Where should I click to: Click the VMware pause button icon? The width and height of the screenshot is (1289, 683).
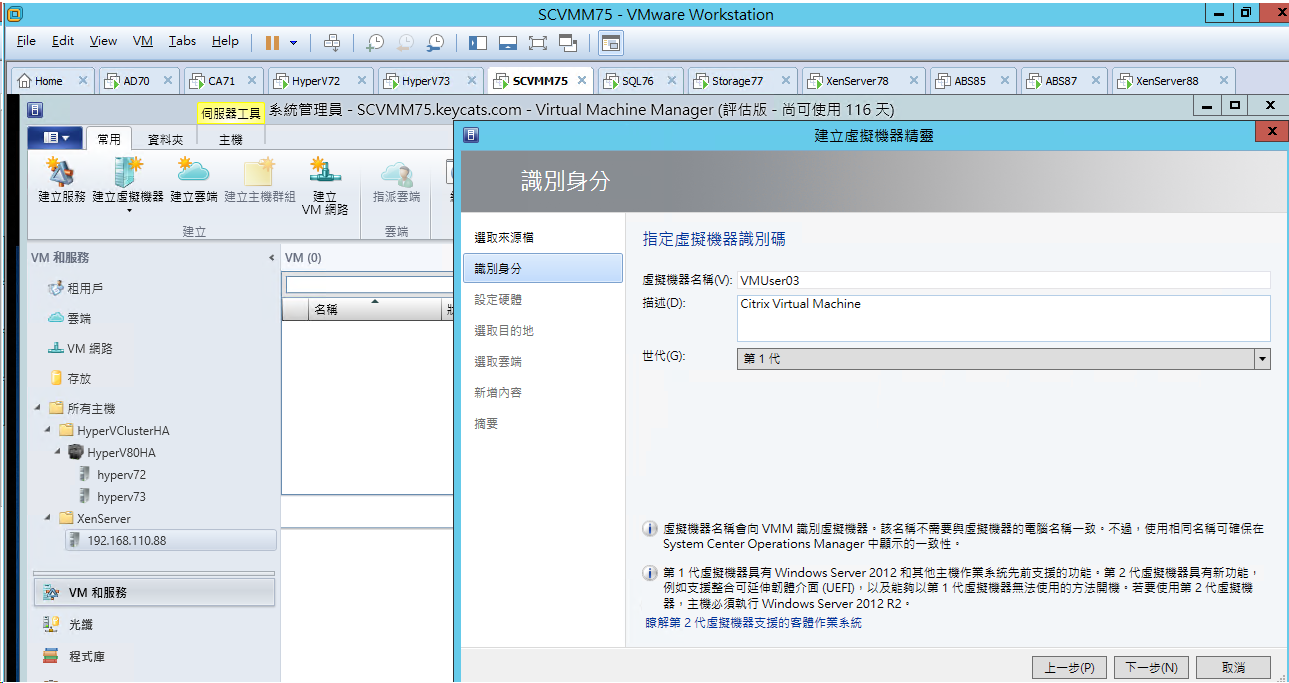click(x=272, y=42)
